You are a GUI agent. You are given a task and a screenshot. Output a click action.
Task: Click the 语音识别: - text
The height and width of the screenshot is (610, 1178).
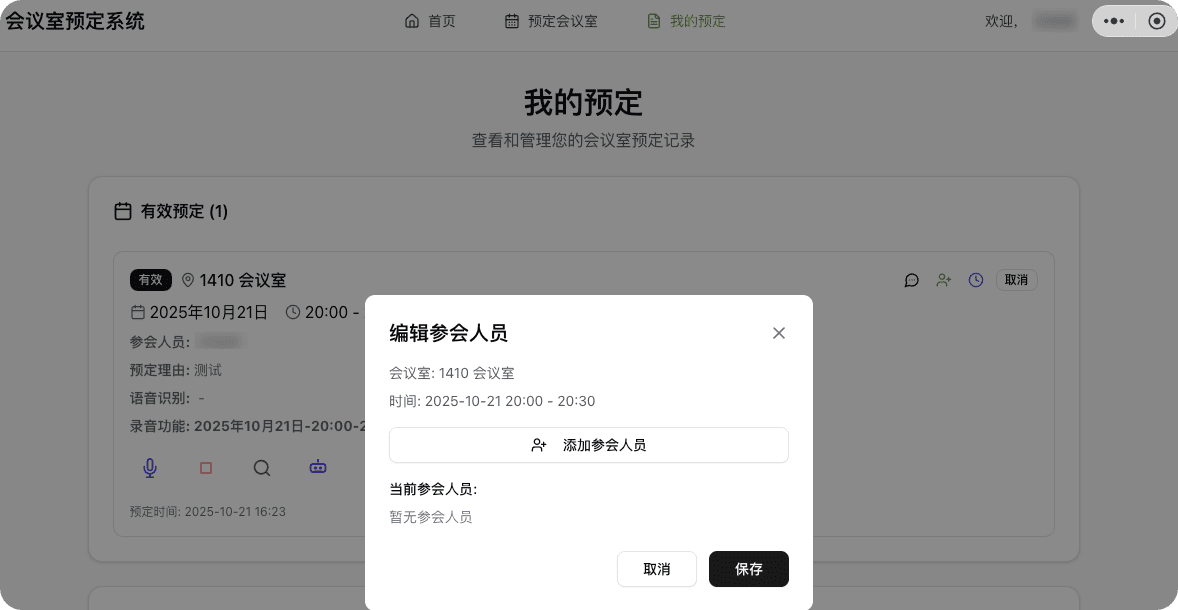168,397
